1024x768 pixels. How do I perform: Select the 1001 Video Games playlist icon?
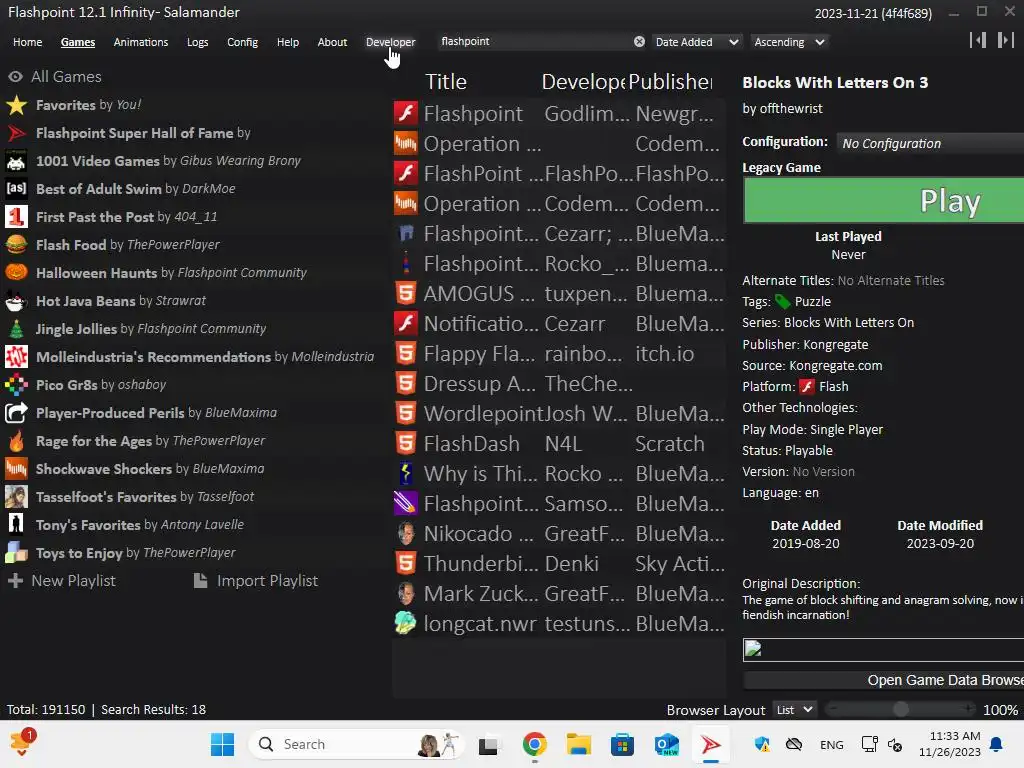(16, 161)
